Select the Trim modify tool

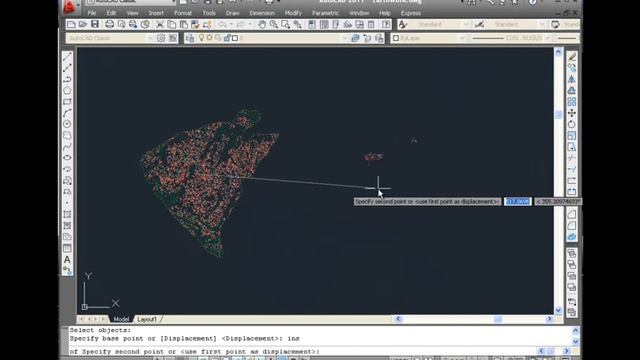(x=572, y=158)
